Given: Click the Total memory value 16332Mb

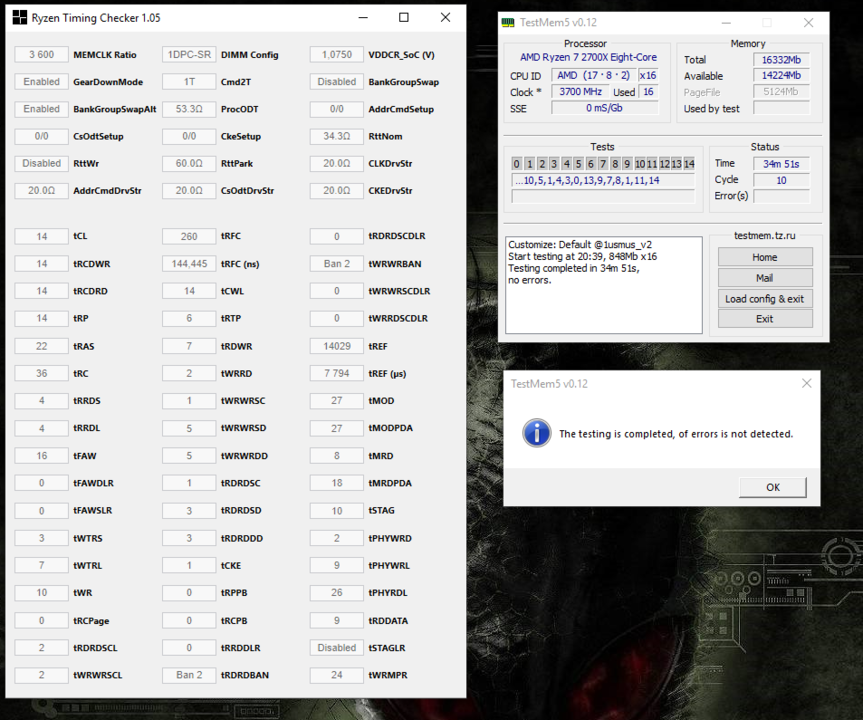Looking at the screenshot, I should tap(781, 59).
